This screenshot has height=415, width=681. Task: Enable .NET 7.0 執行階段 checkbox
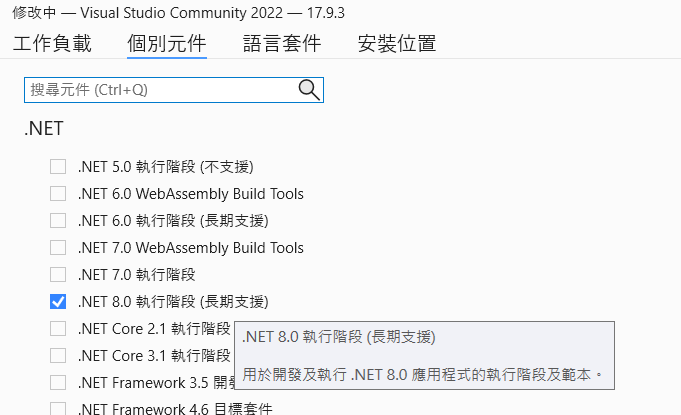pyautogui.click(x=58, y=275)
